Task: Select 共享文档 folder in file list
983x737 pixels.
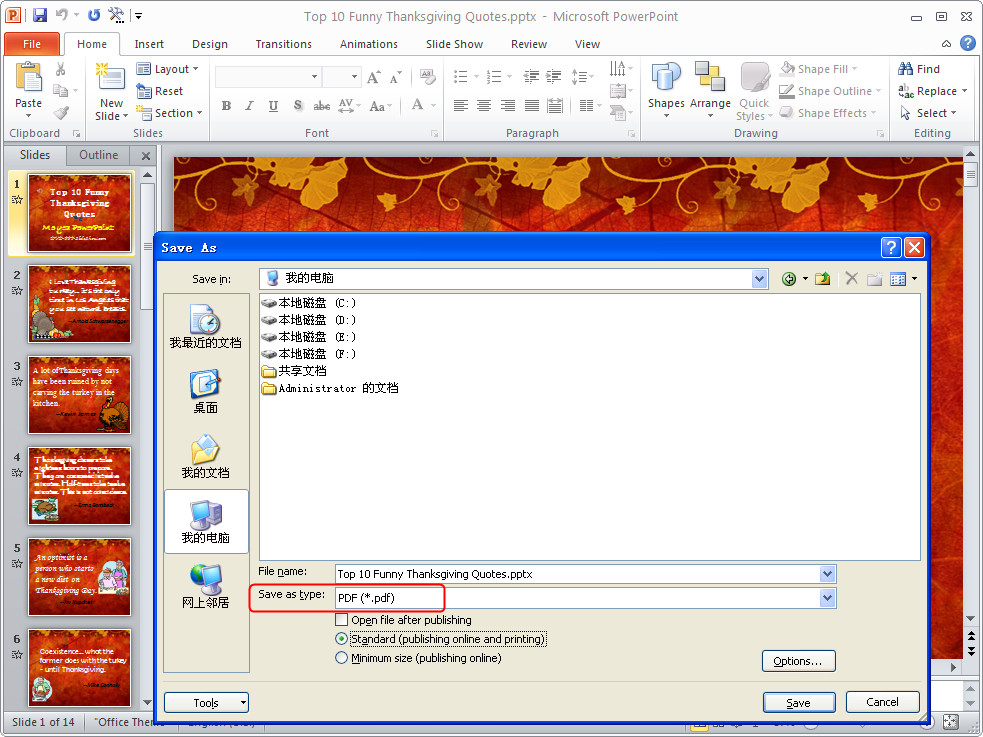Action: coord(294,371)
